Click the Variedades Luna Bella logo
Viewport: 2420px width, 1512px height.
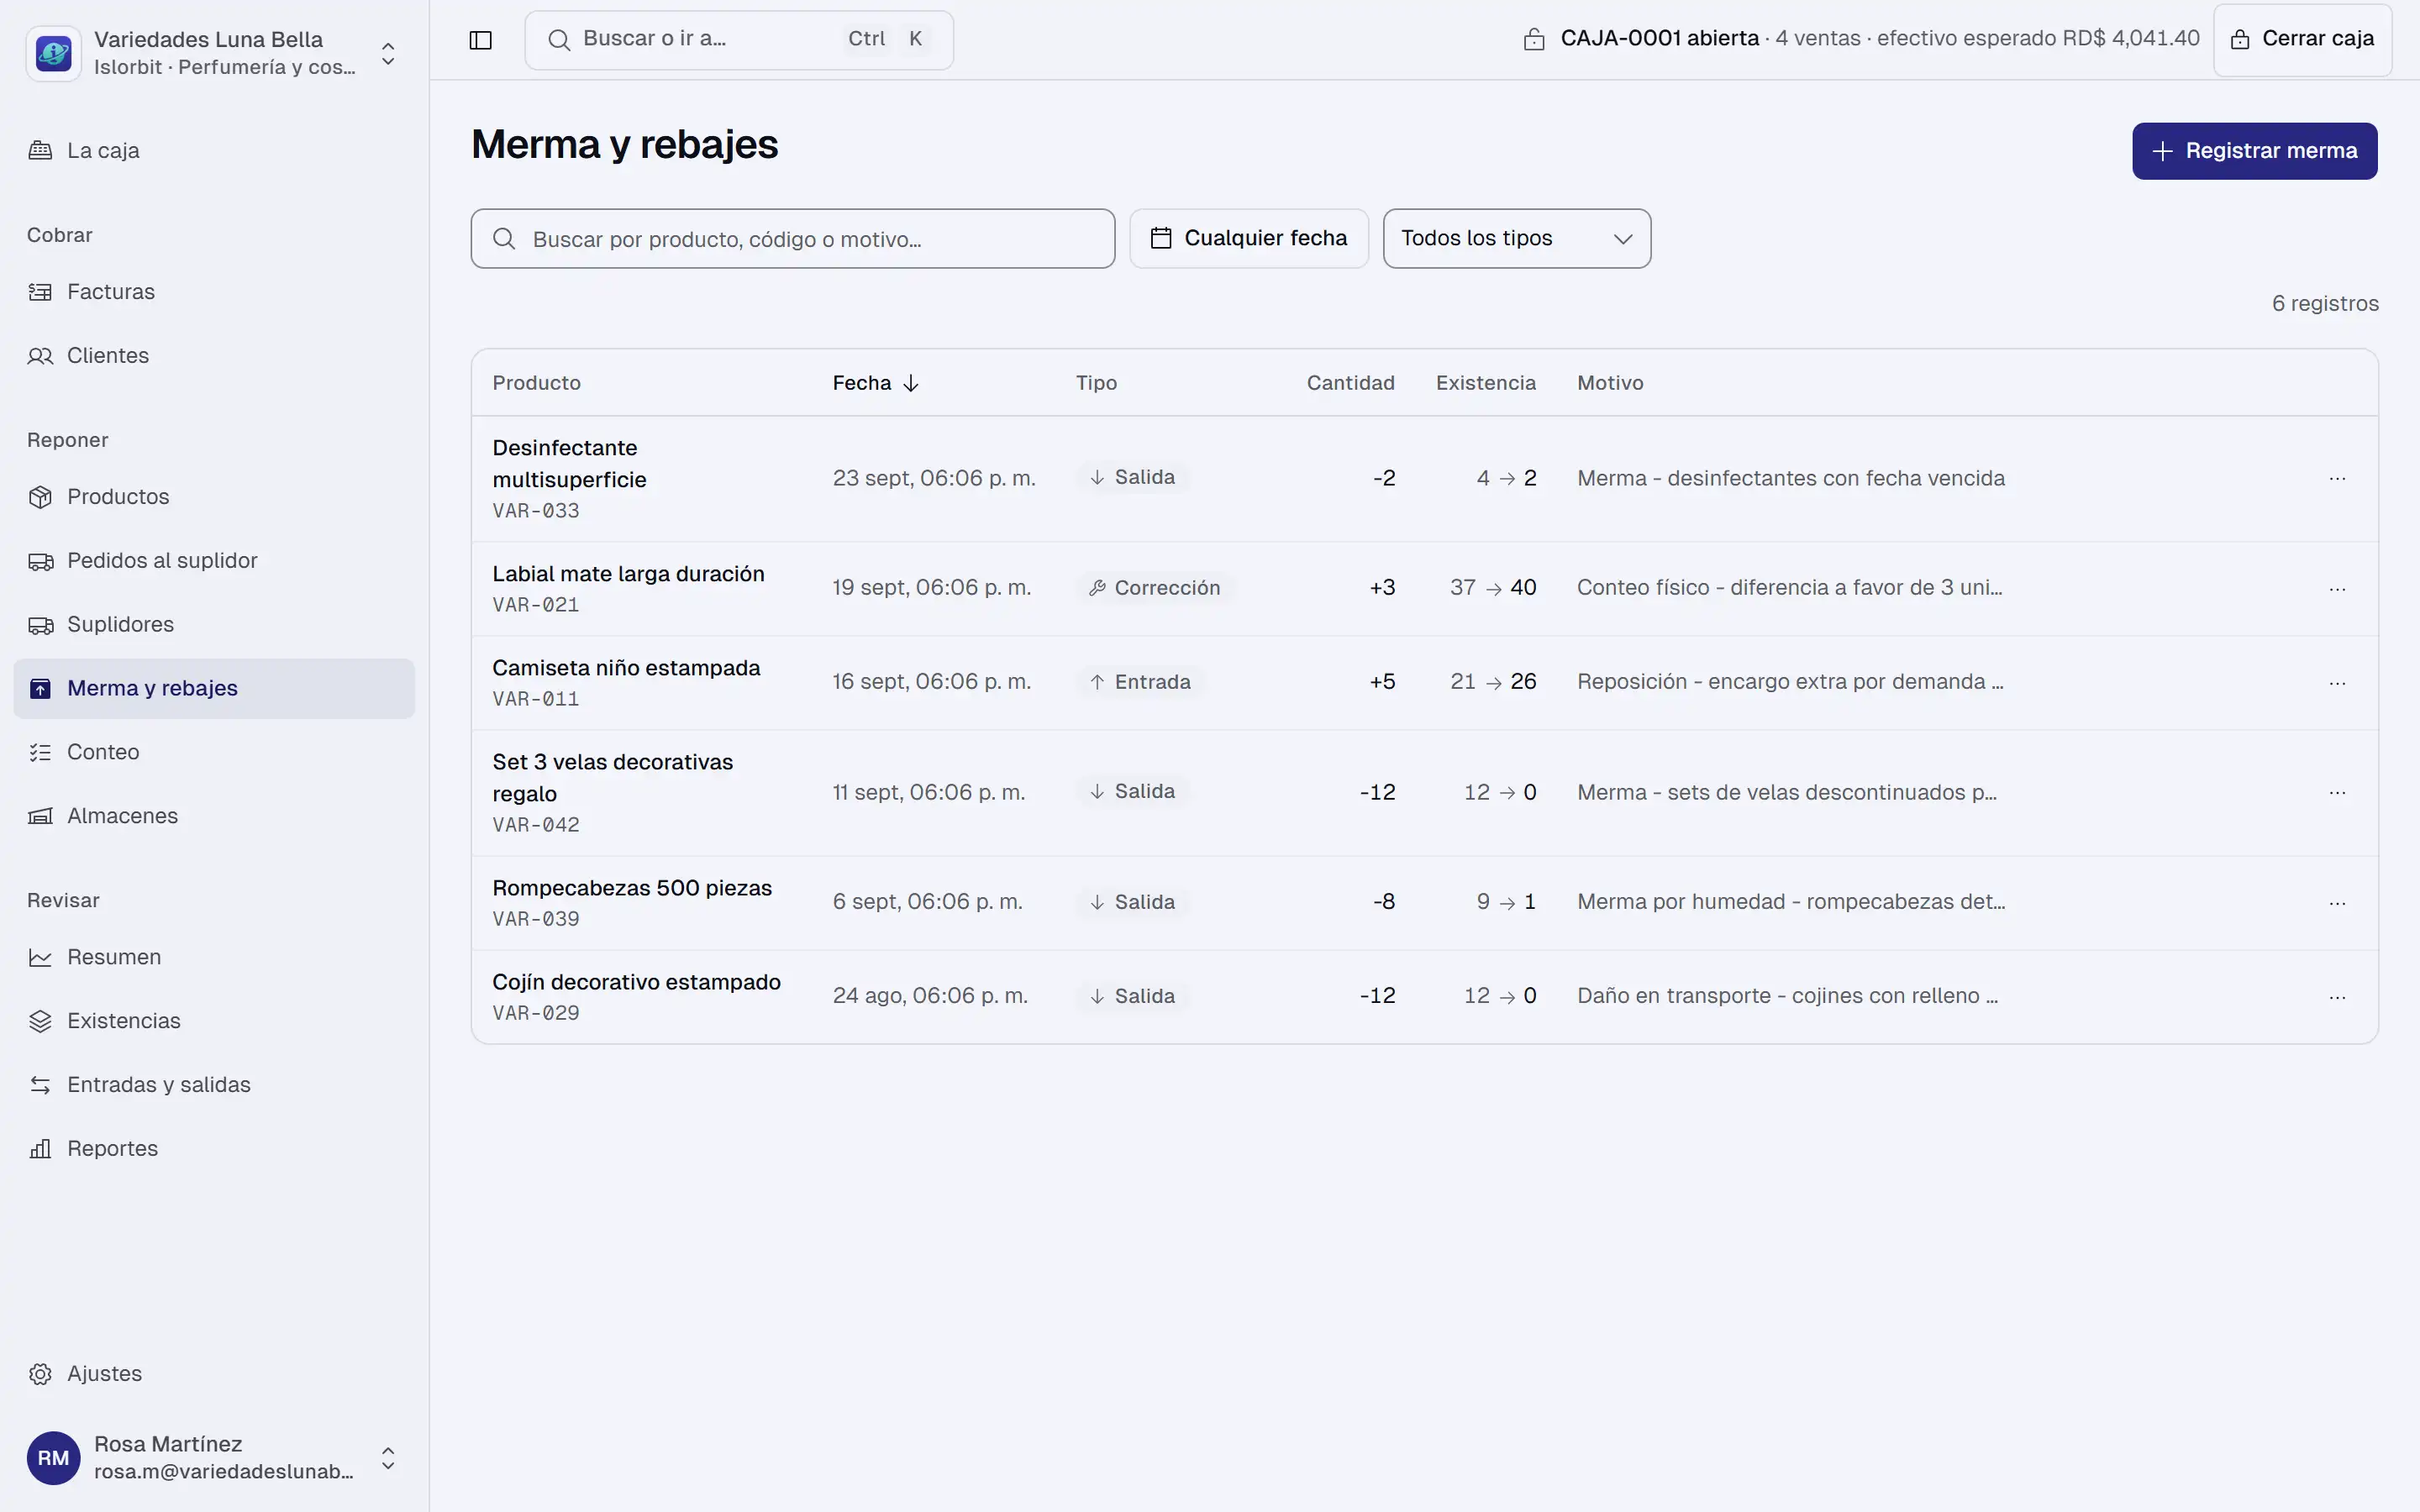point(53,53)
